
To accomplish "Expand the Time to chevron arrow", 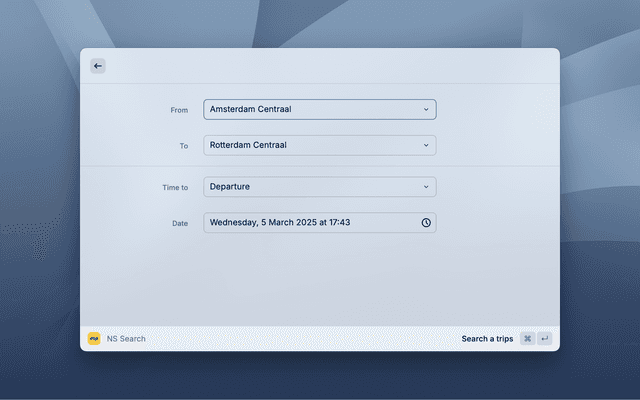I will (x=426, y=187).
